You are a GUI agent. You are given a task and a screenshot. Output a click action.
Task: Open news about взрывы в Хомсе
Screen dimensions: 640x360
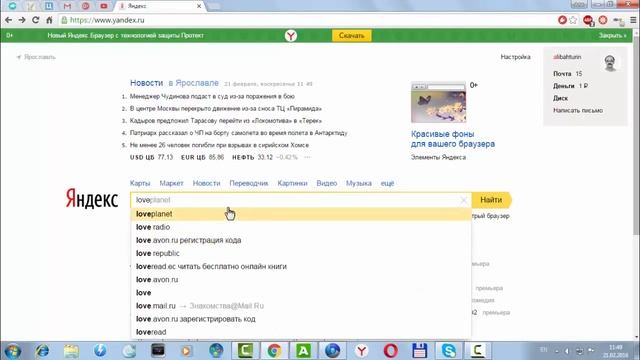219,145
